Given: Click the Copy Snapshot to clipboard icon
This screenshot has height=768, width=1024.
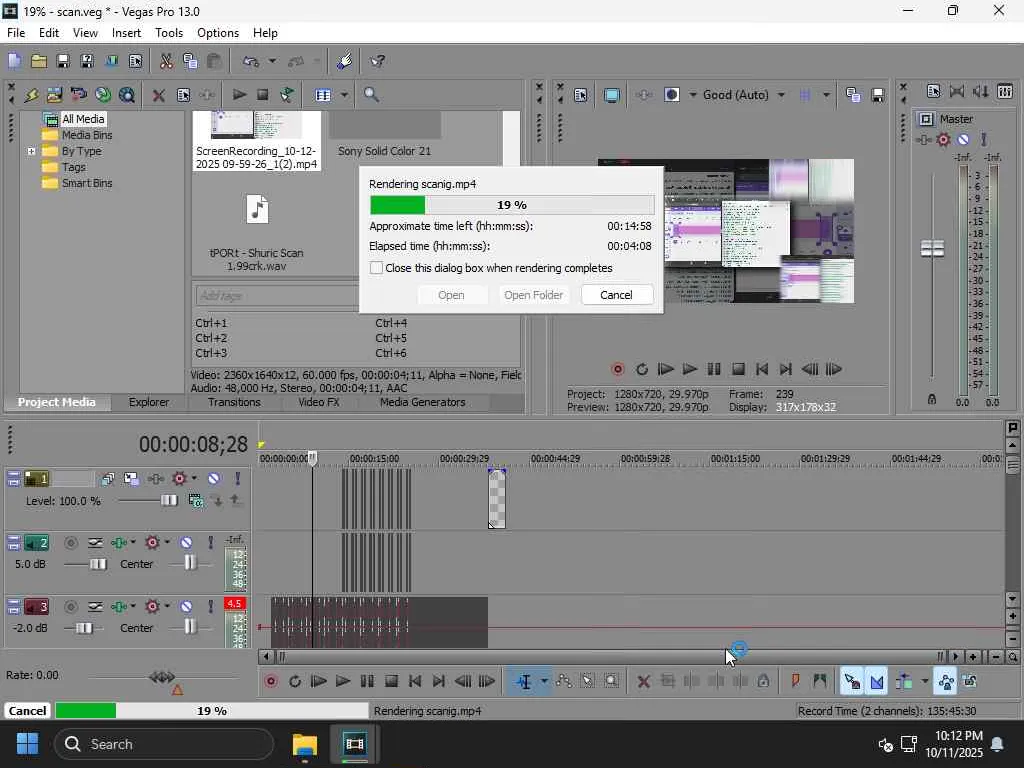Looking at the screenshot, I should tap(853, 95).
